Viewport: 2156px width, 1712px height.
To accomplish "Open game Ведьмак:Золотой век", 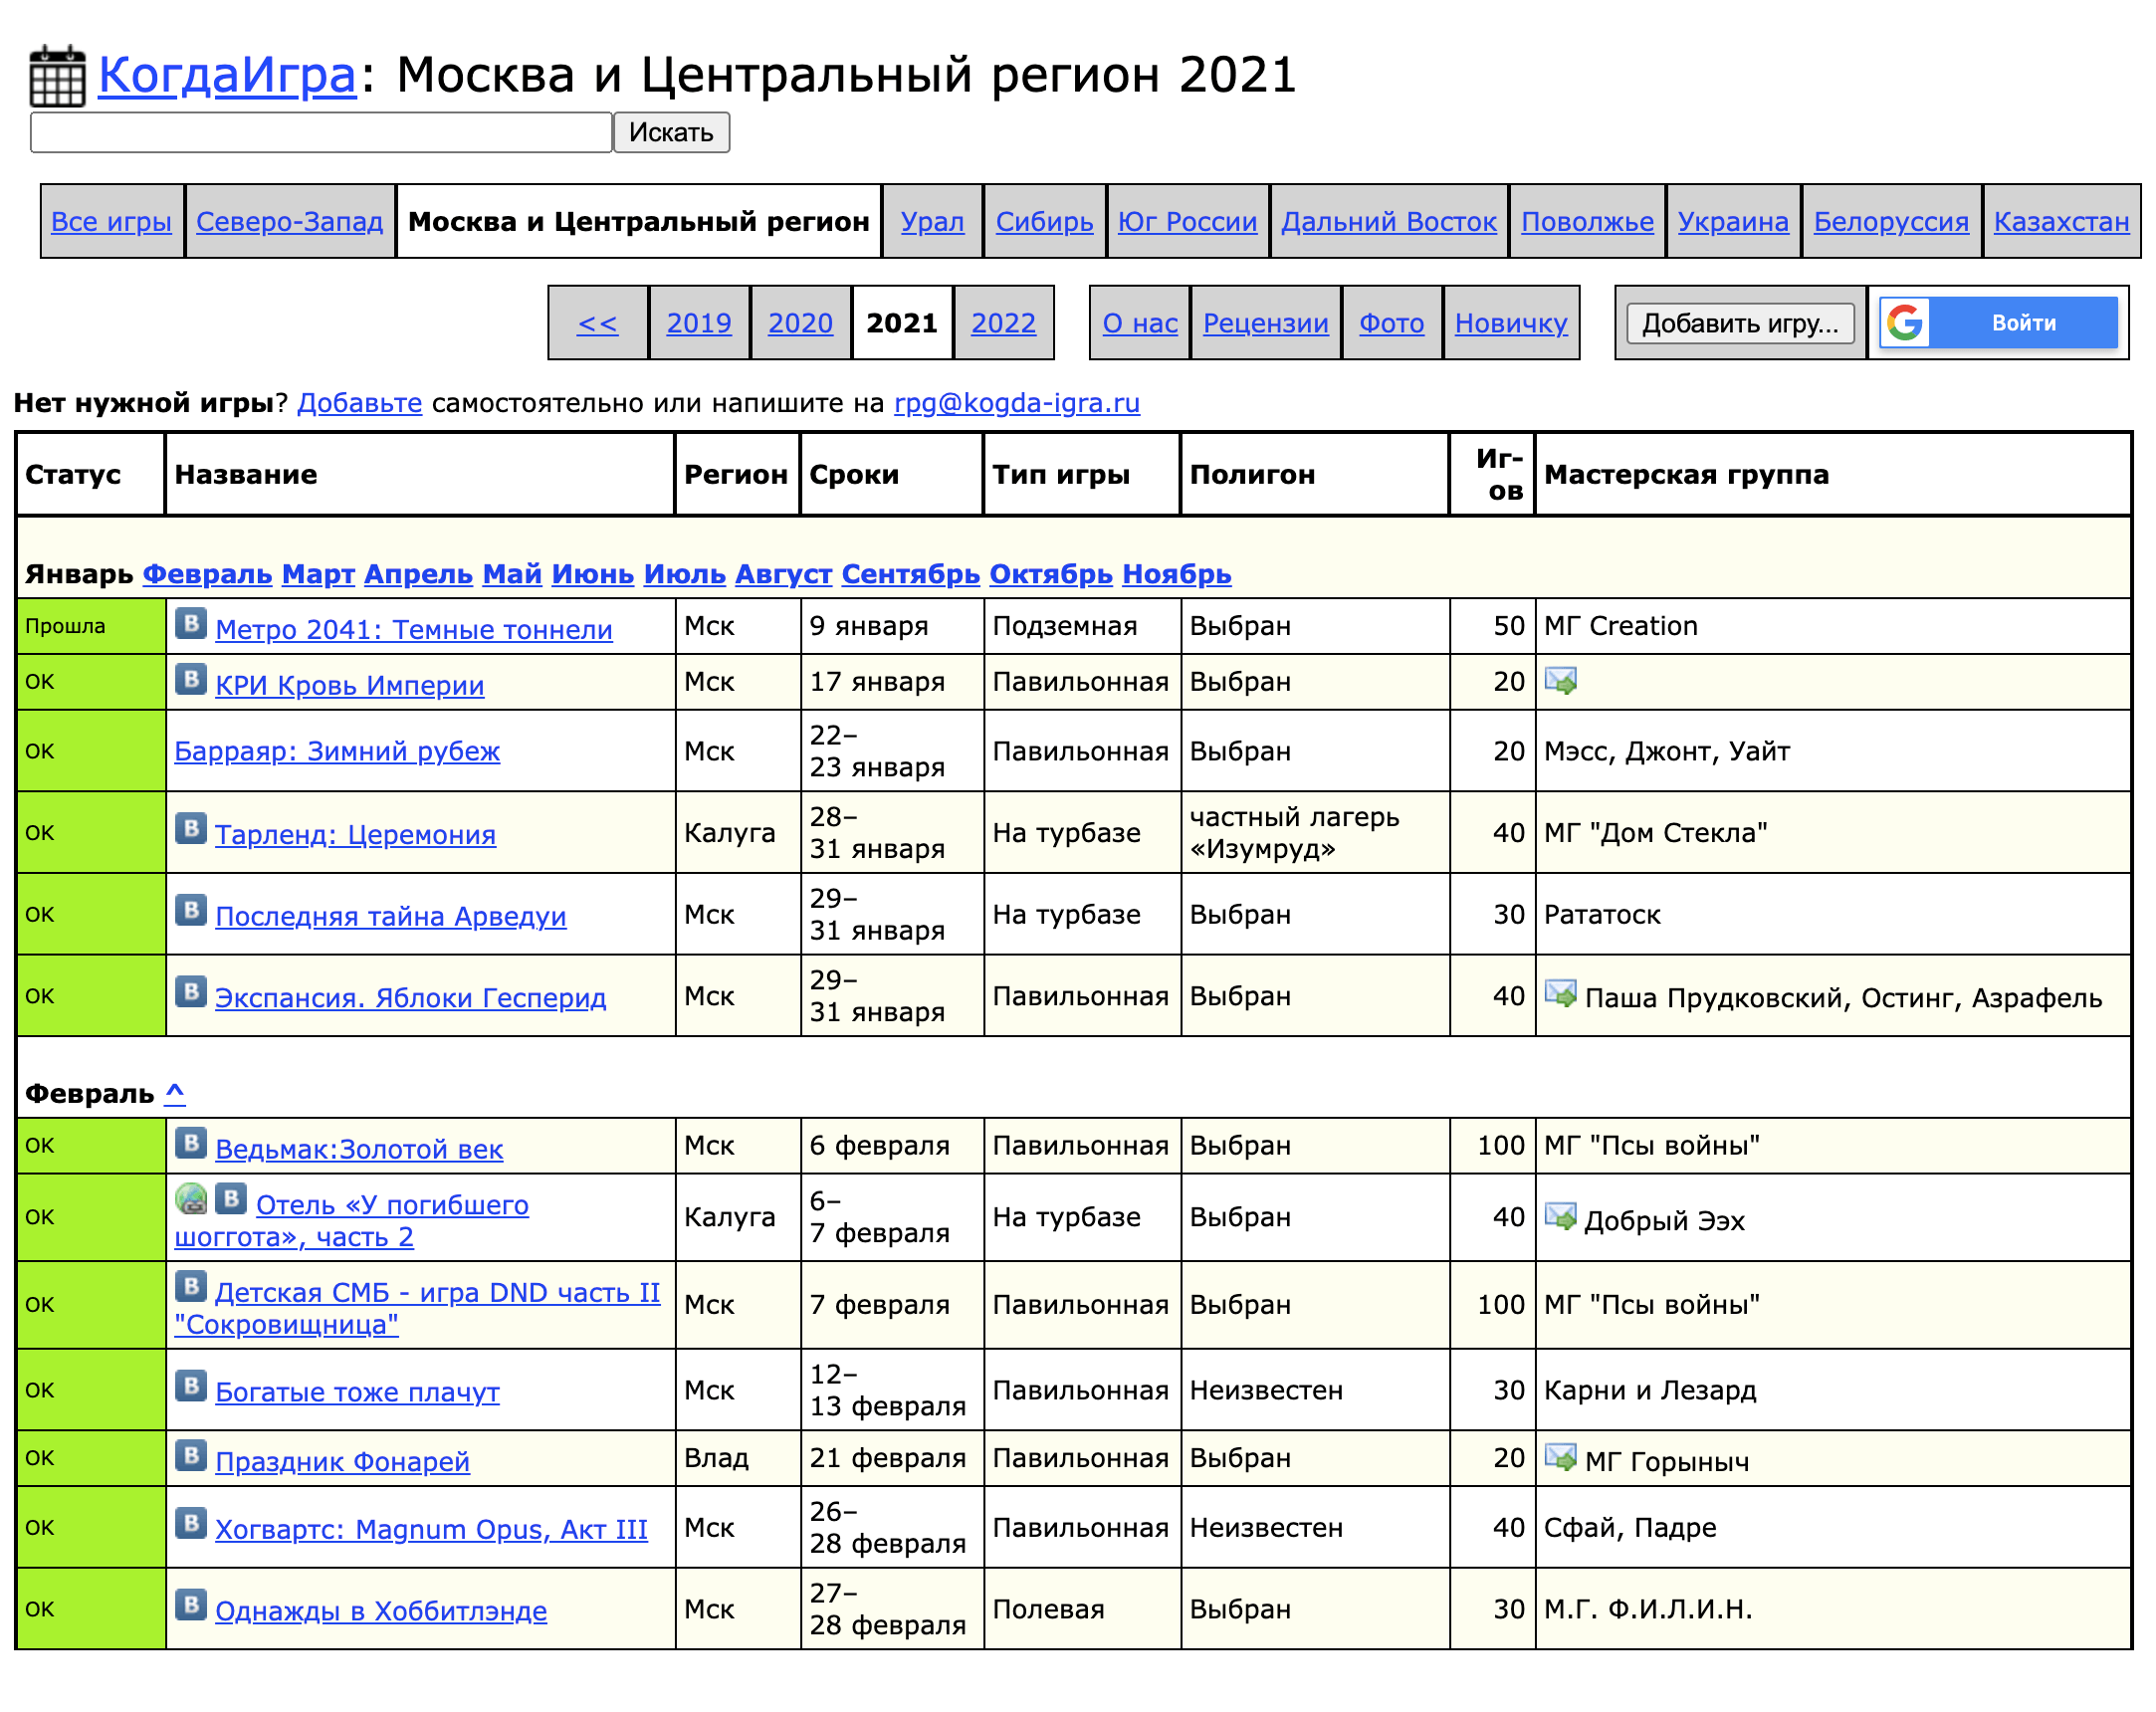I will 360,1149.
